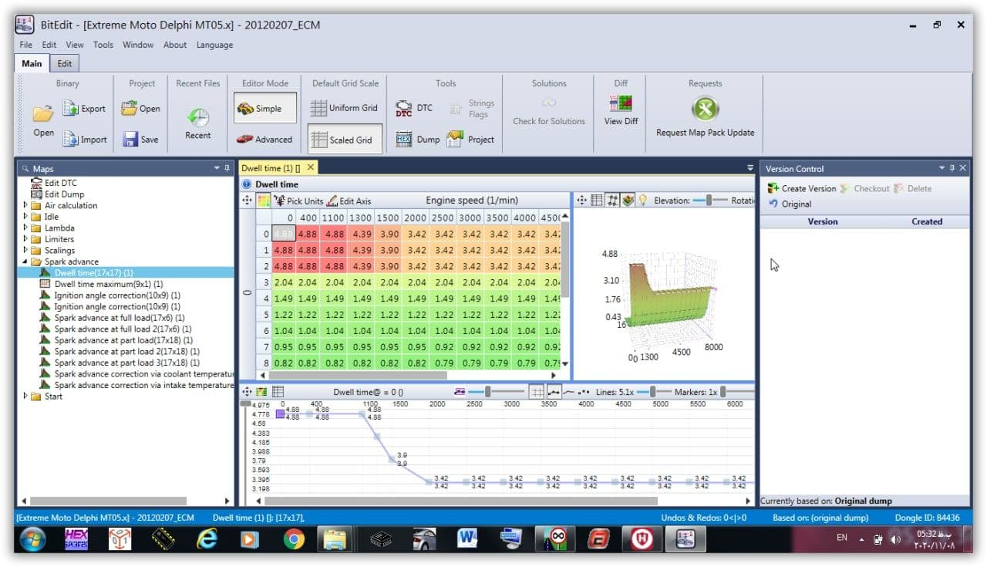Click the Pick Units tool

[x=298, y=201]
